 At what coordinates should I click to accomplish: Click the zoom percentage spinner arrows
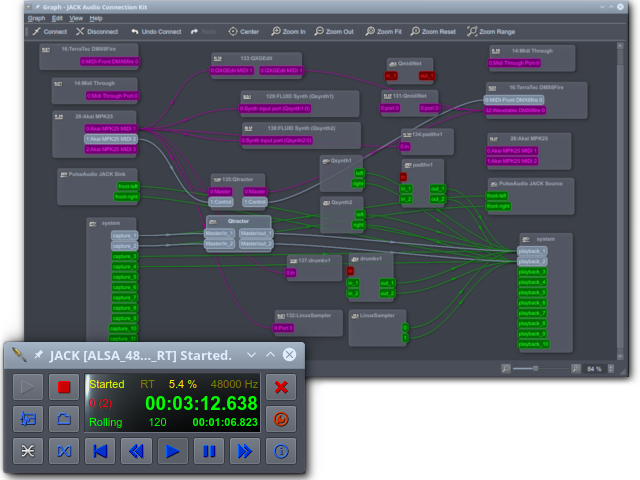pyautogui.click(x=612, y=369)
